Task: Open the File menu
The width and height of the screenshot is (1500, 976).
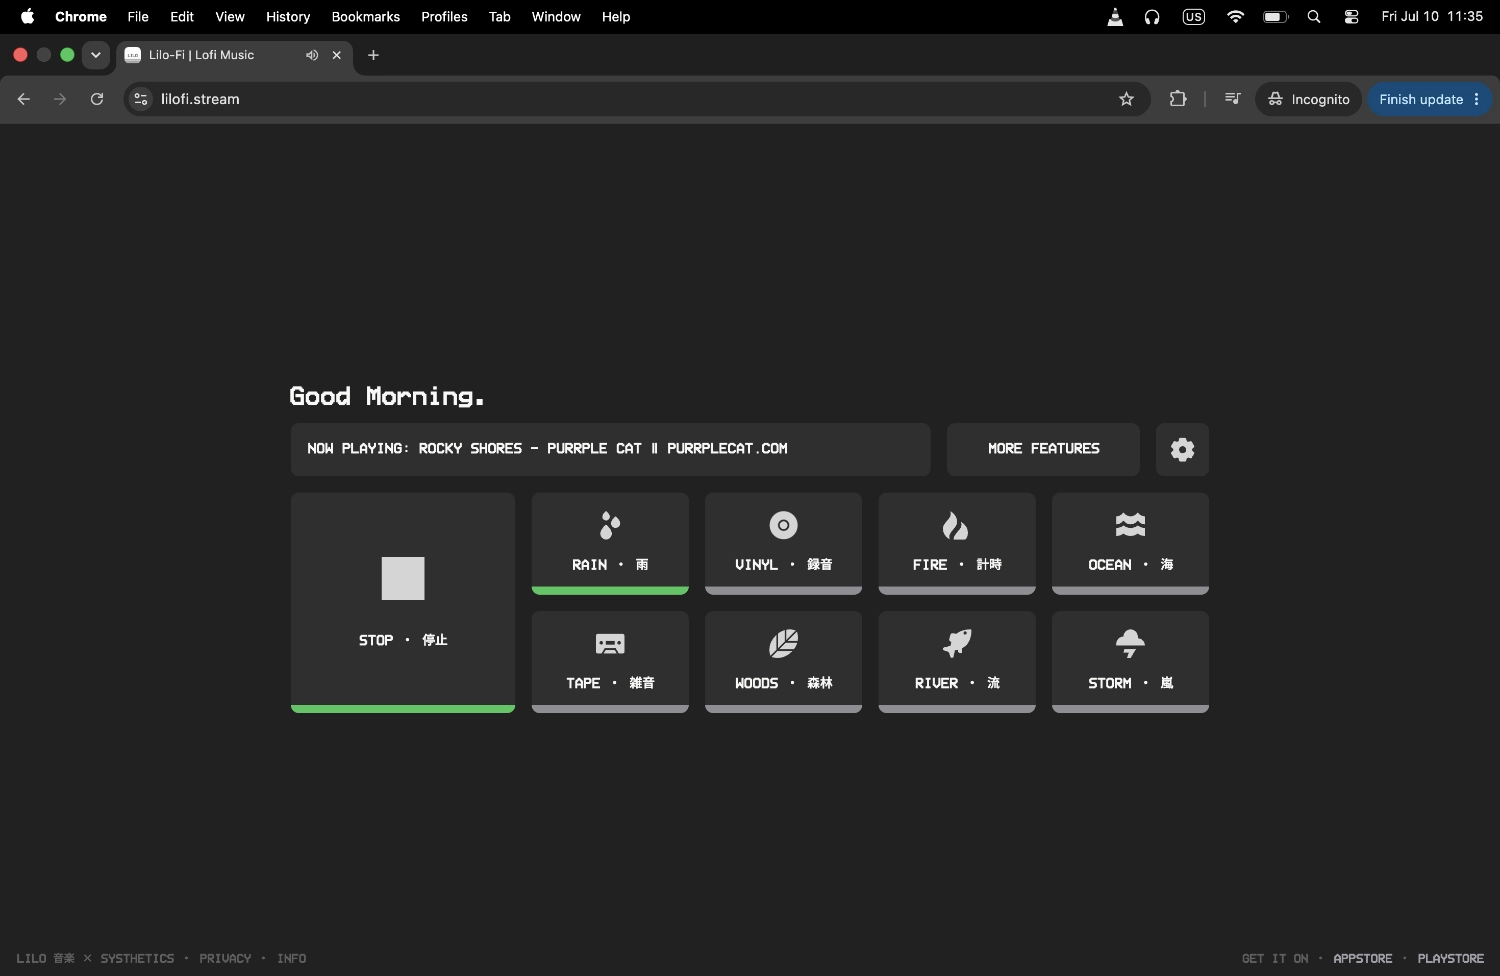Action: (x=138, y=16)
